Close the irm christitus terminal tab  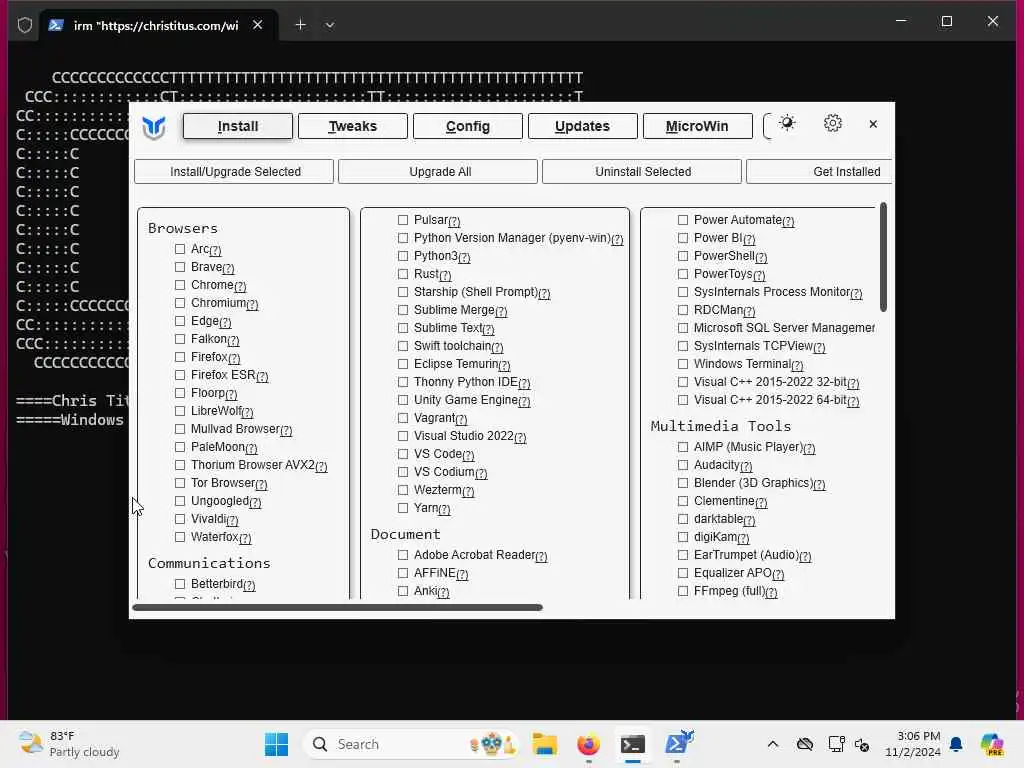pos(257,25)
